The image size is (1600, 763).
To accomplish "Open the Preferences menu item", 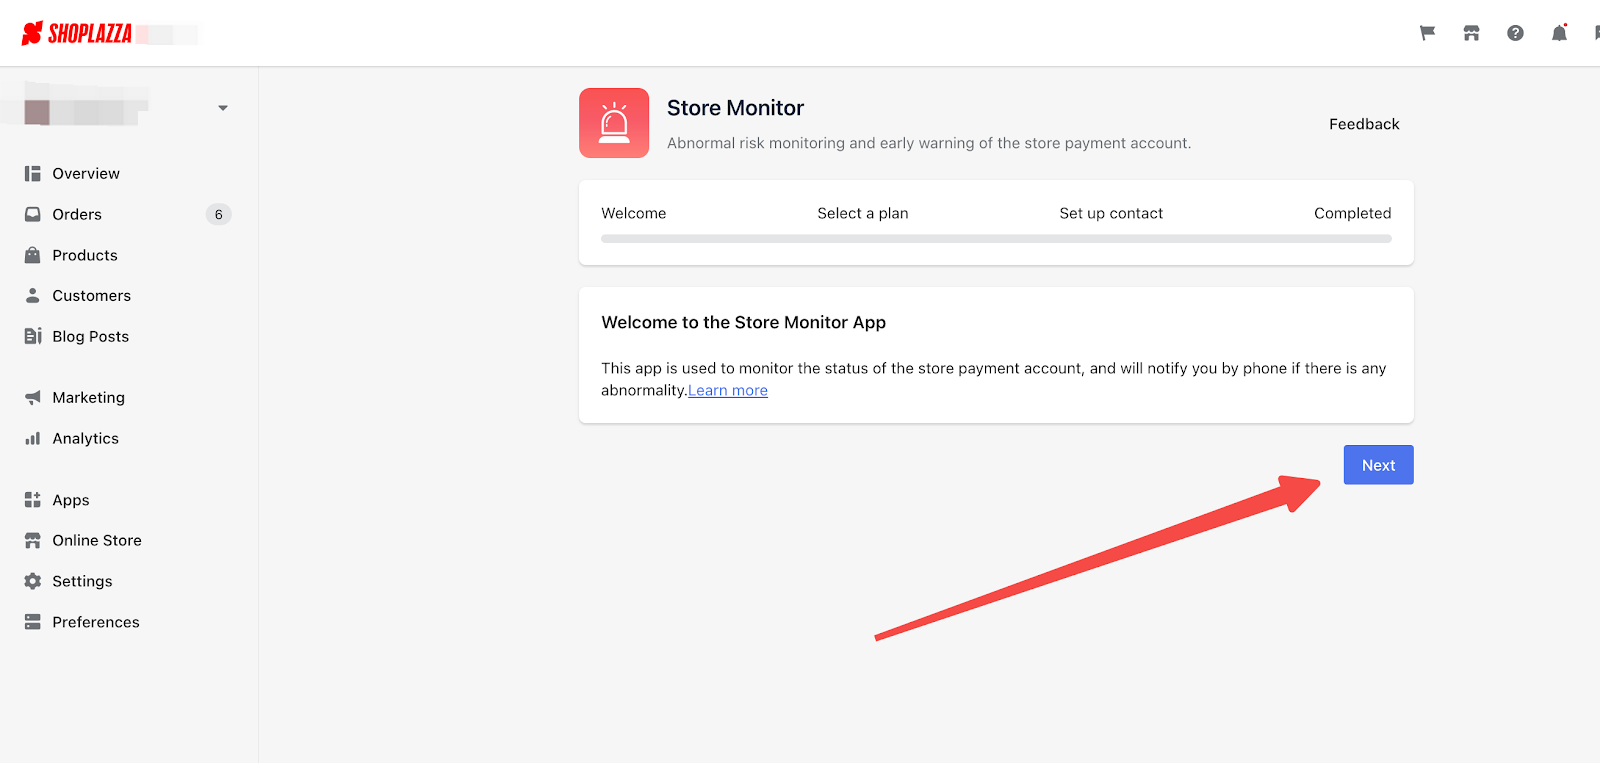I will pyautogui.click(x=96, y=622).
